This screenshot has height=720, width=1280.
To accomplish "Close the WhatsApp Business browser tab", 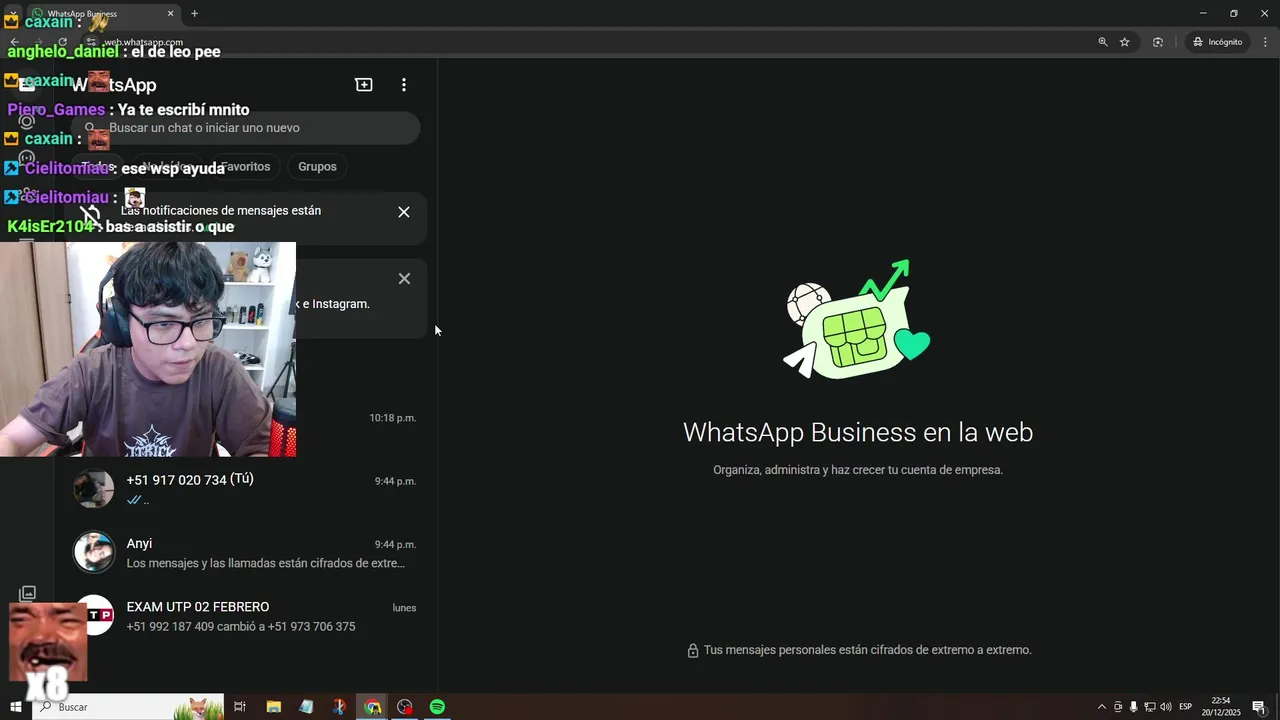I will 170,14.
